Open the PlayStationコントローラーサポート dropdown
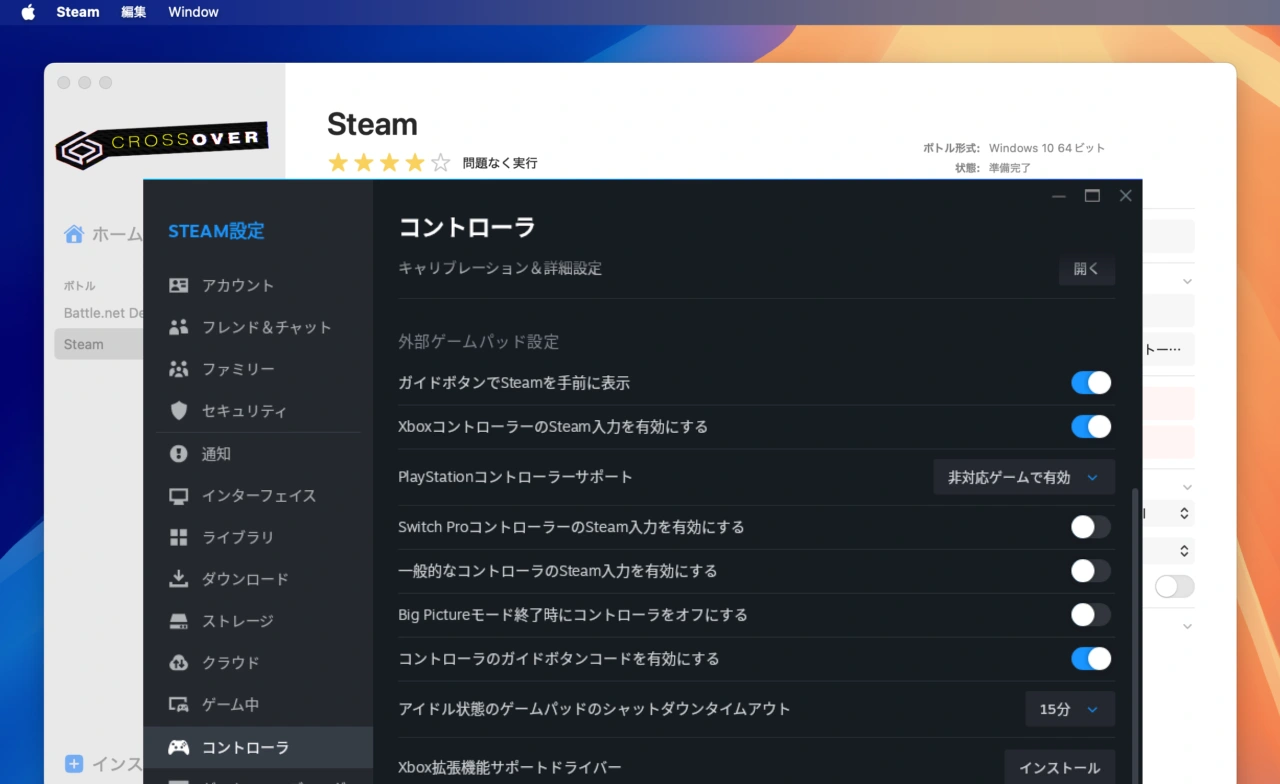Viewport: 1280px width, 784px height. click(x=1023, y=477)
